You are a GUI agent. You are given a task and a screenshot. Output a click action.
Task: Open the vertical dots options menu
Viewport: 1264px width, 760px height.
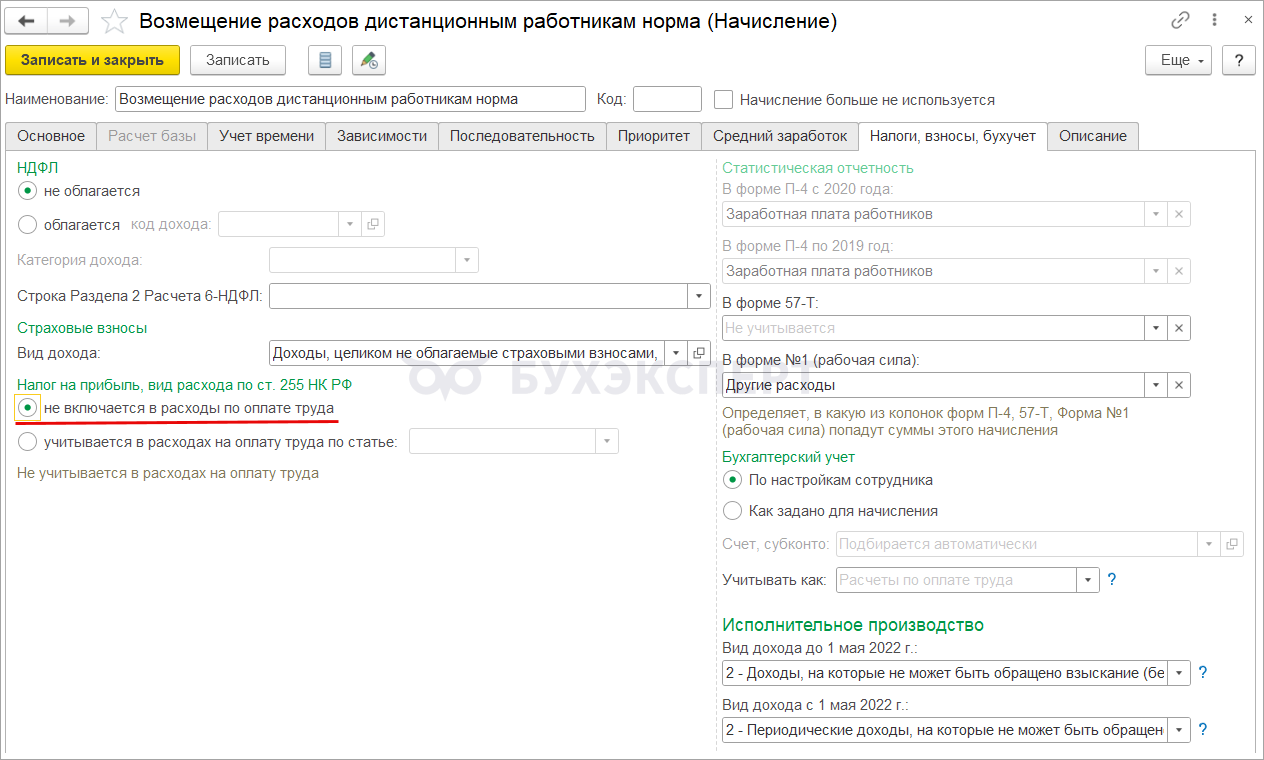click(x=1214, y=20)
